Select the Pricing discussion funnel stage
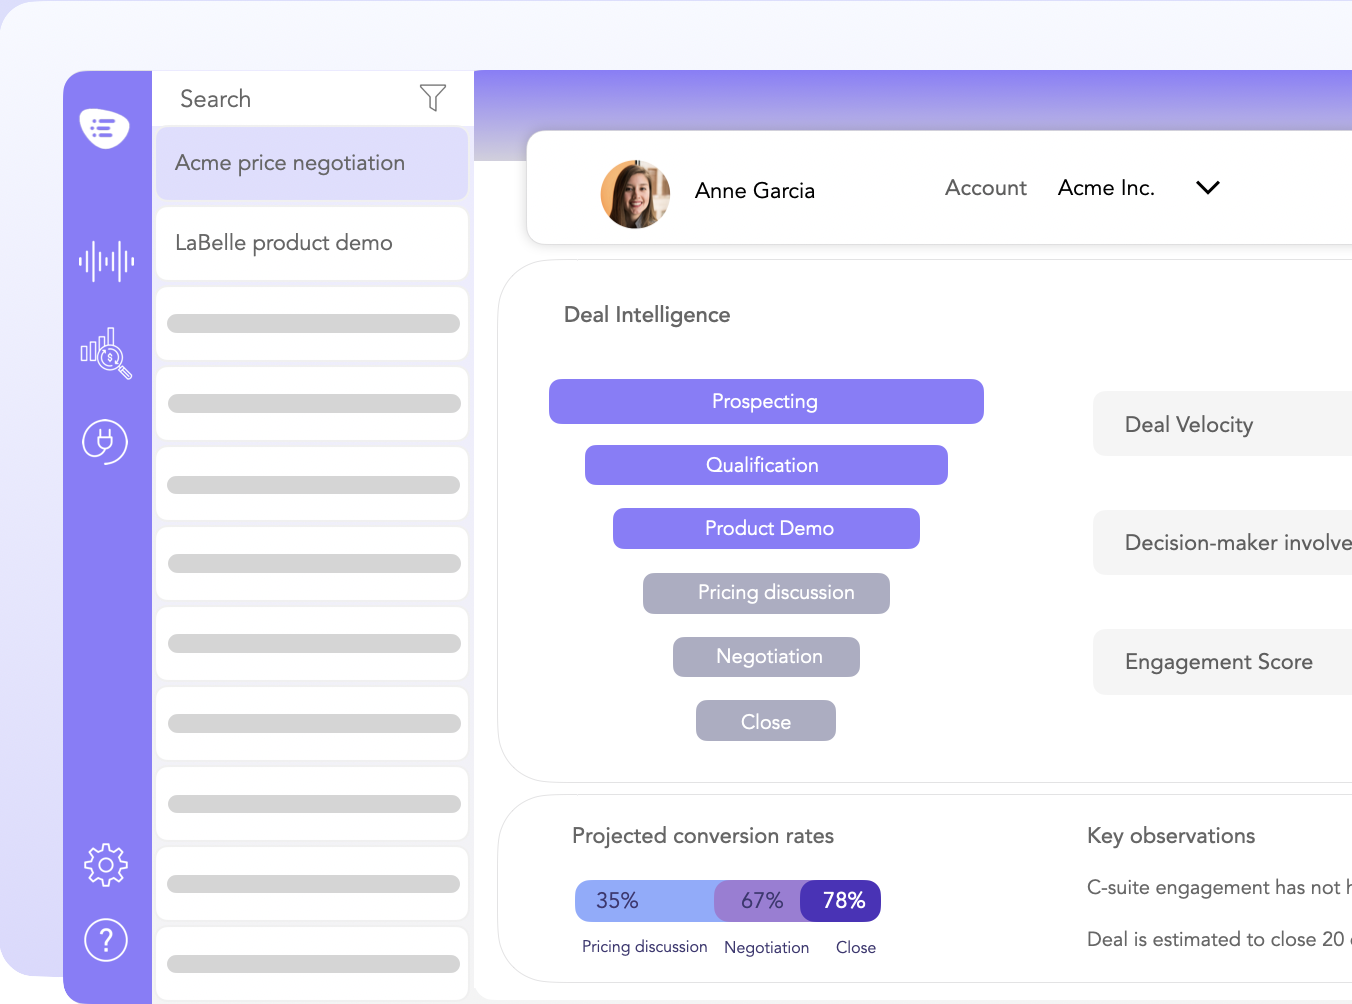 766,593
